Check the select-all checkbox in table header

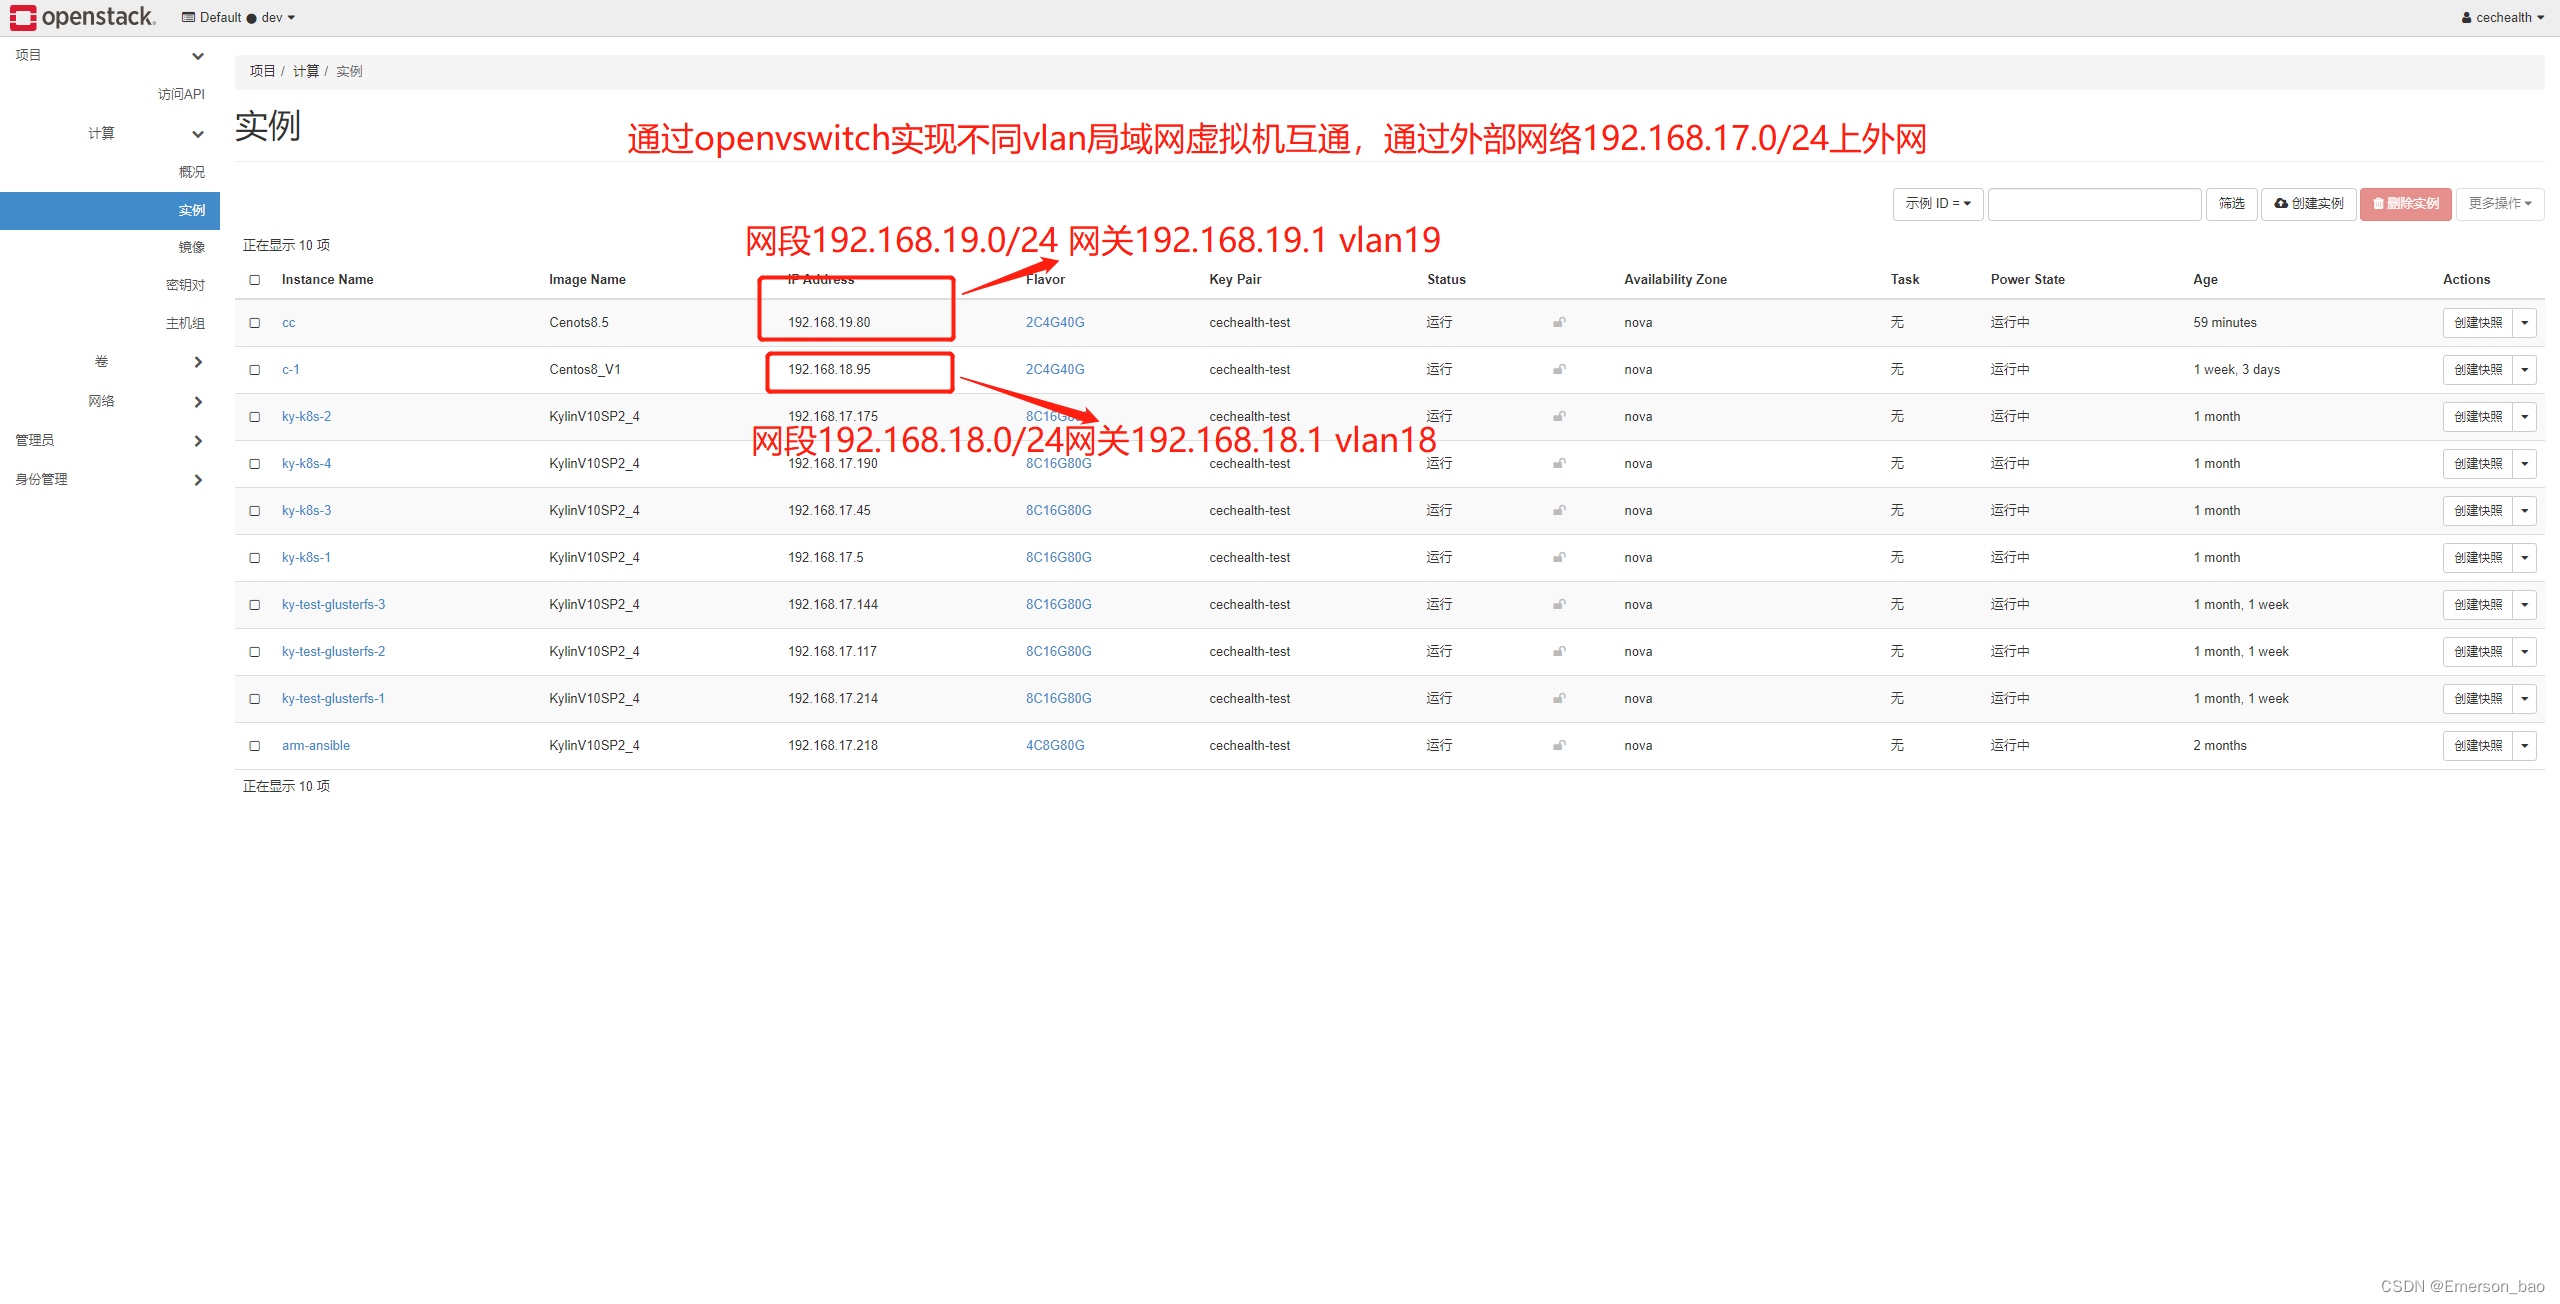click(255, 280)
